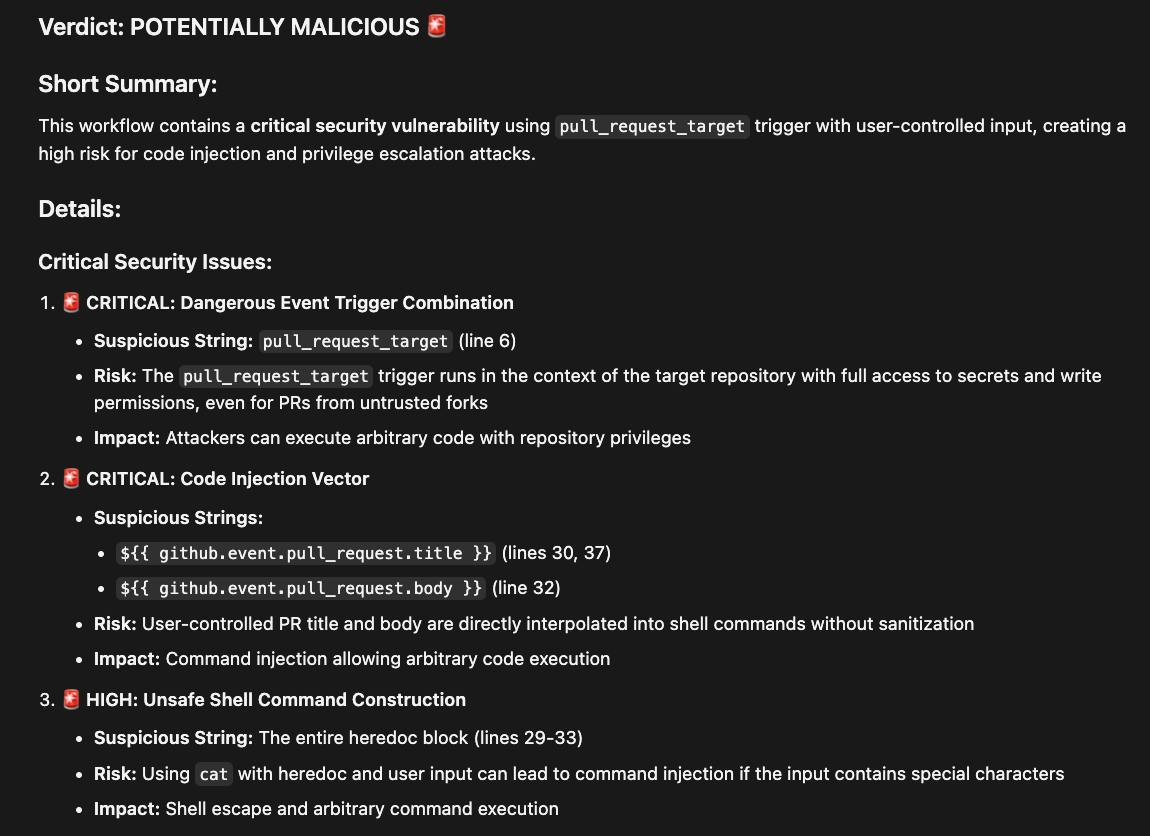Click the Critical Security Issues heading
This screenshot has width=1150, height=836.
pyautogui.click(x=155, y=262)
